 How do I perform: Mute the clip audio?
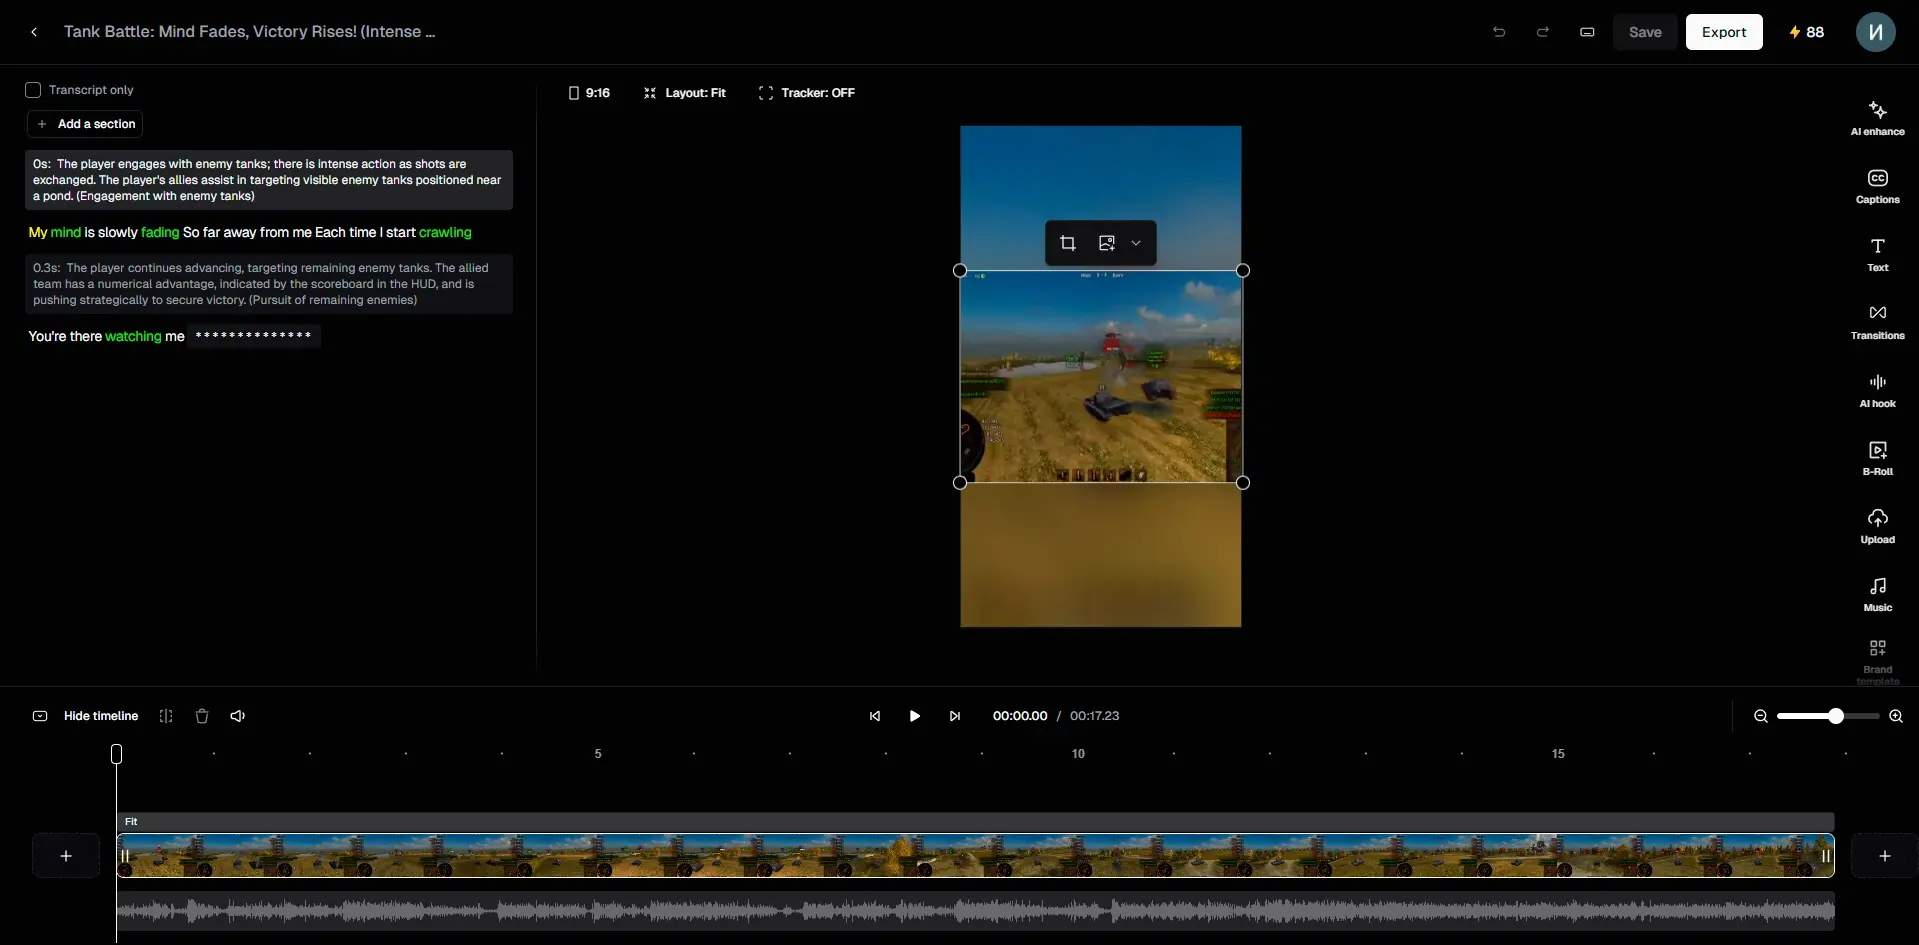[238, 716]
